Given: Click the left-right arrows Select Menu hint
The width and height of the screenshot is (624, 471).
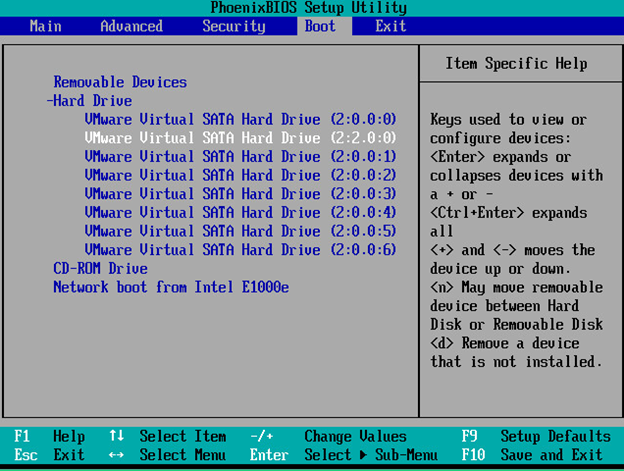Looking at the screenshot, I should (168, 455).
